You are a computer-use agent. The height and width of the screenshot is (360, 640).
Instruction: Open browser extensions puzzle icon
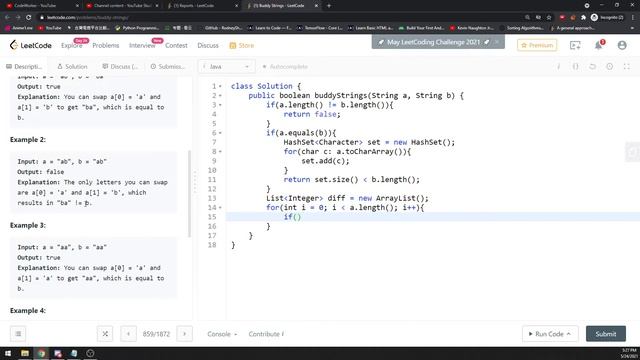583,18
